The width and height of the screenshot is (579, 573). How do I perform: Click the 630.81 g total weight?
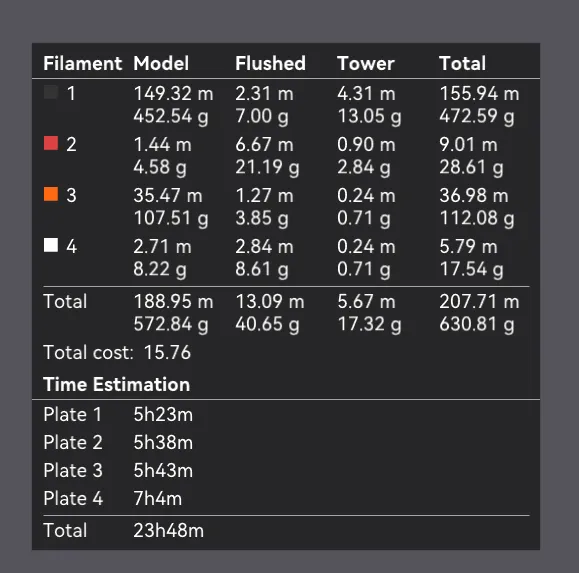coord(477,325)
